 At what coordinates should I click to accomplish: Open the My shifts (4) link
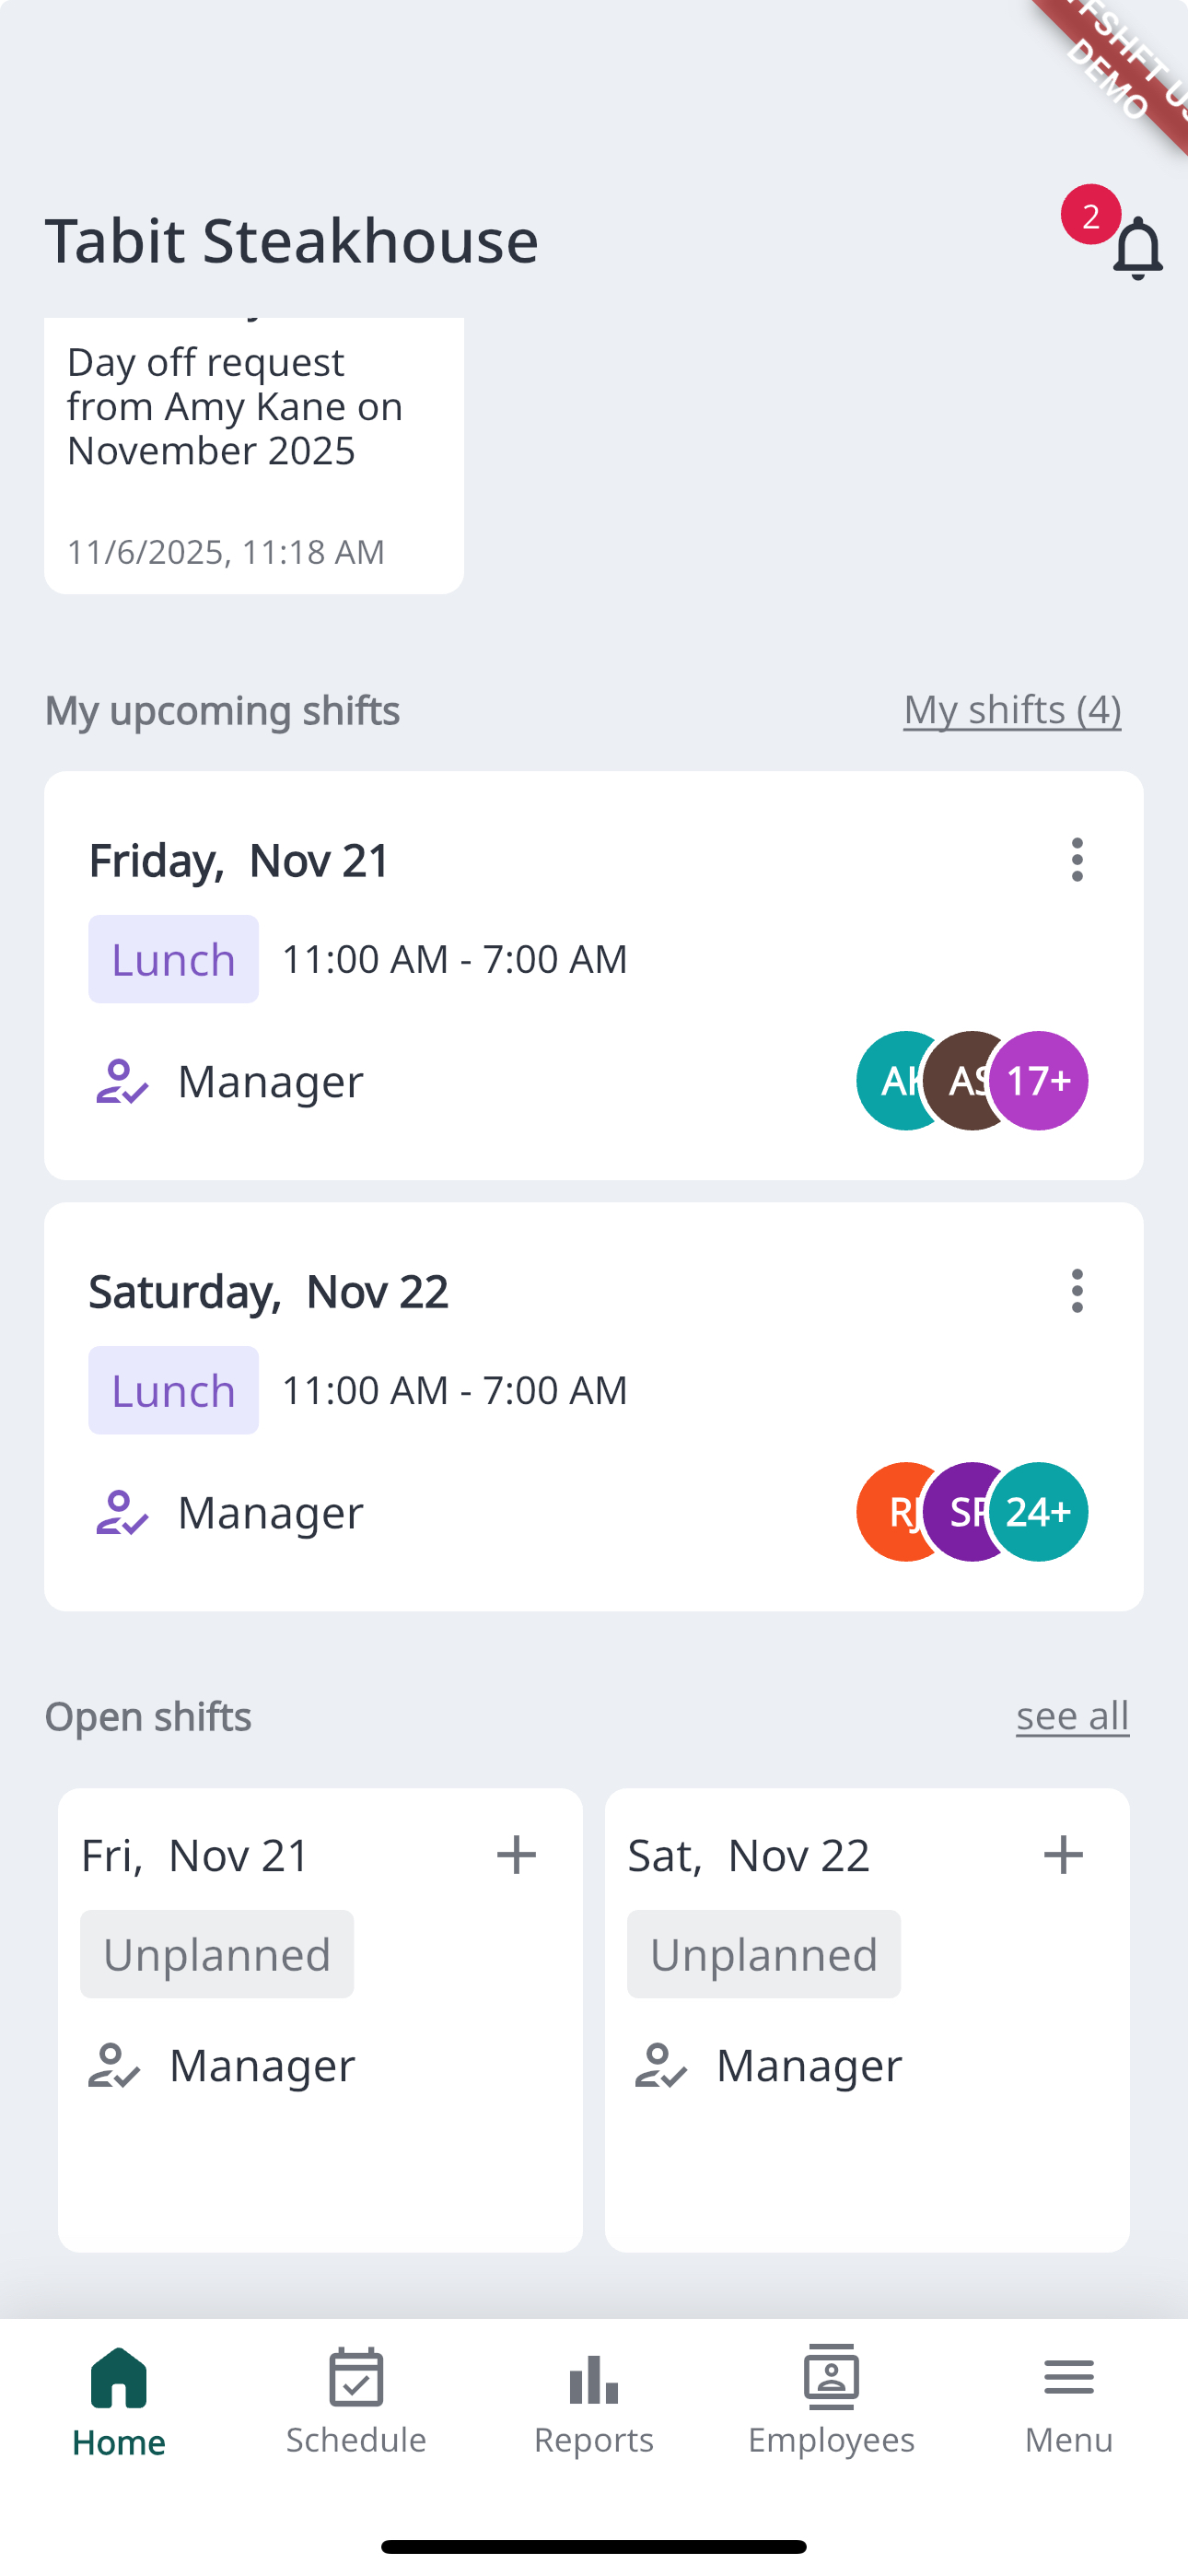point(1012,710)
